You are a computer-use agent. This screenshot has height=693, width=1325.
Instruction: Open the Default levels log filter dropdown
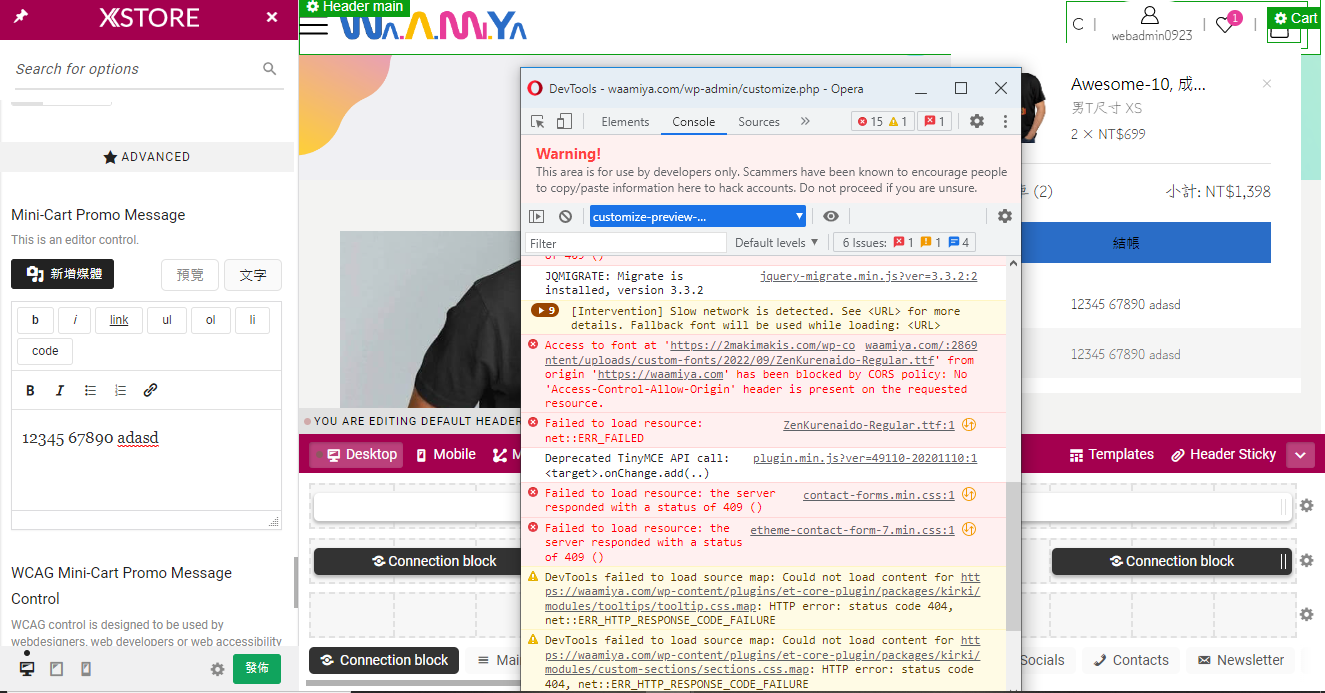[776, 242]
